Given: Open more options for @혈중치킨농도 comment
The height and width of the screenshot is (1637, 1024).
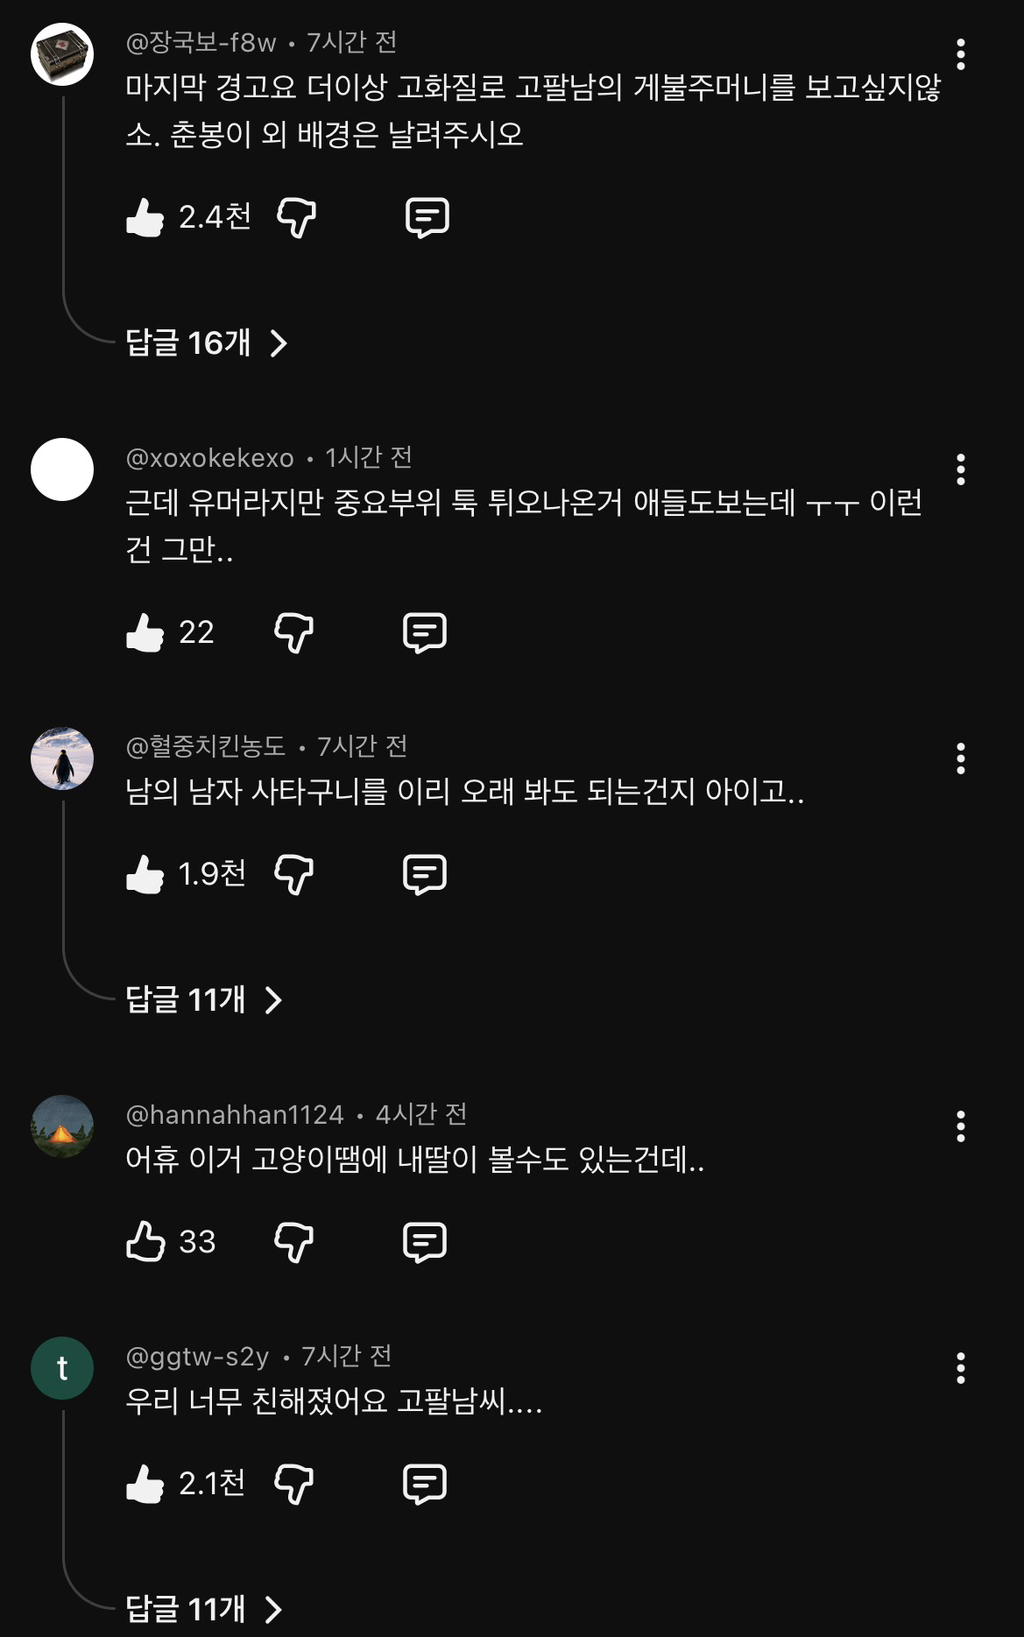Looking at the screenshot, I should coord(960,758).
